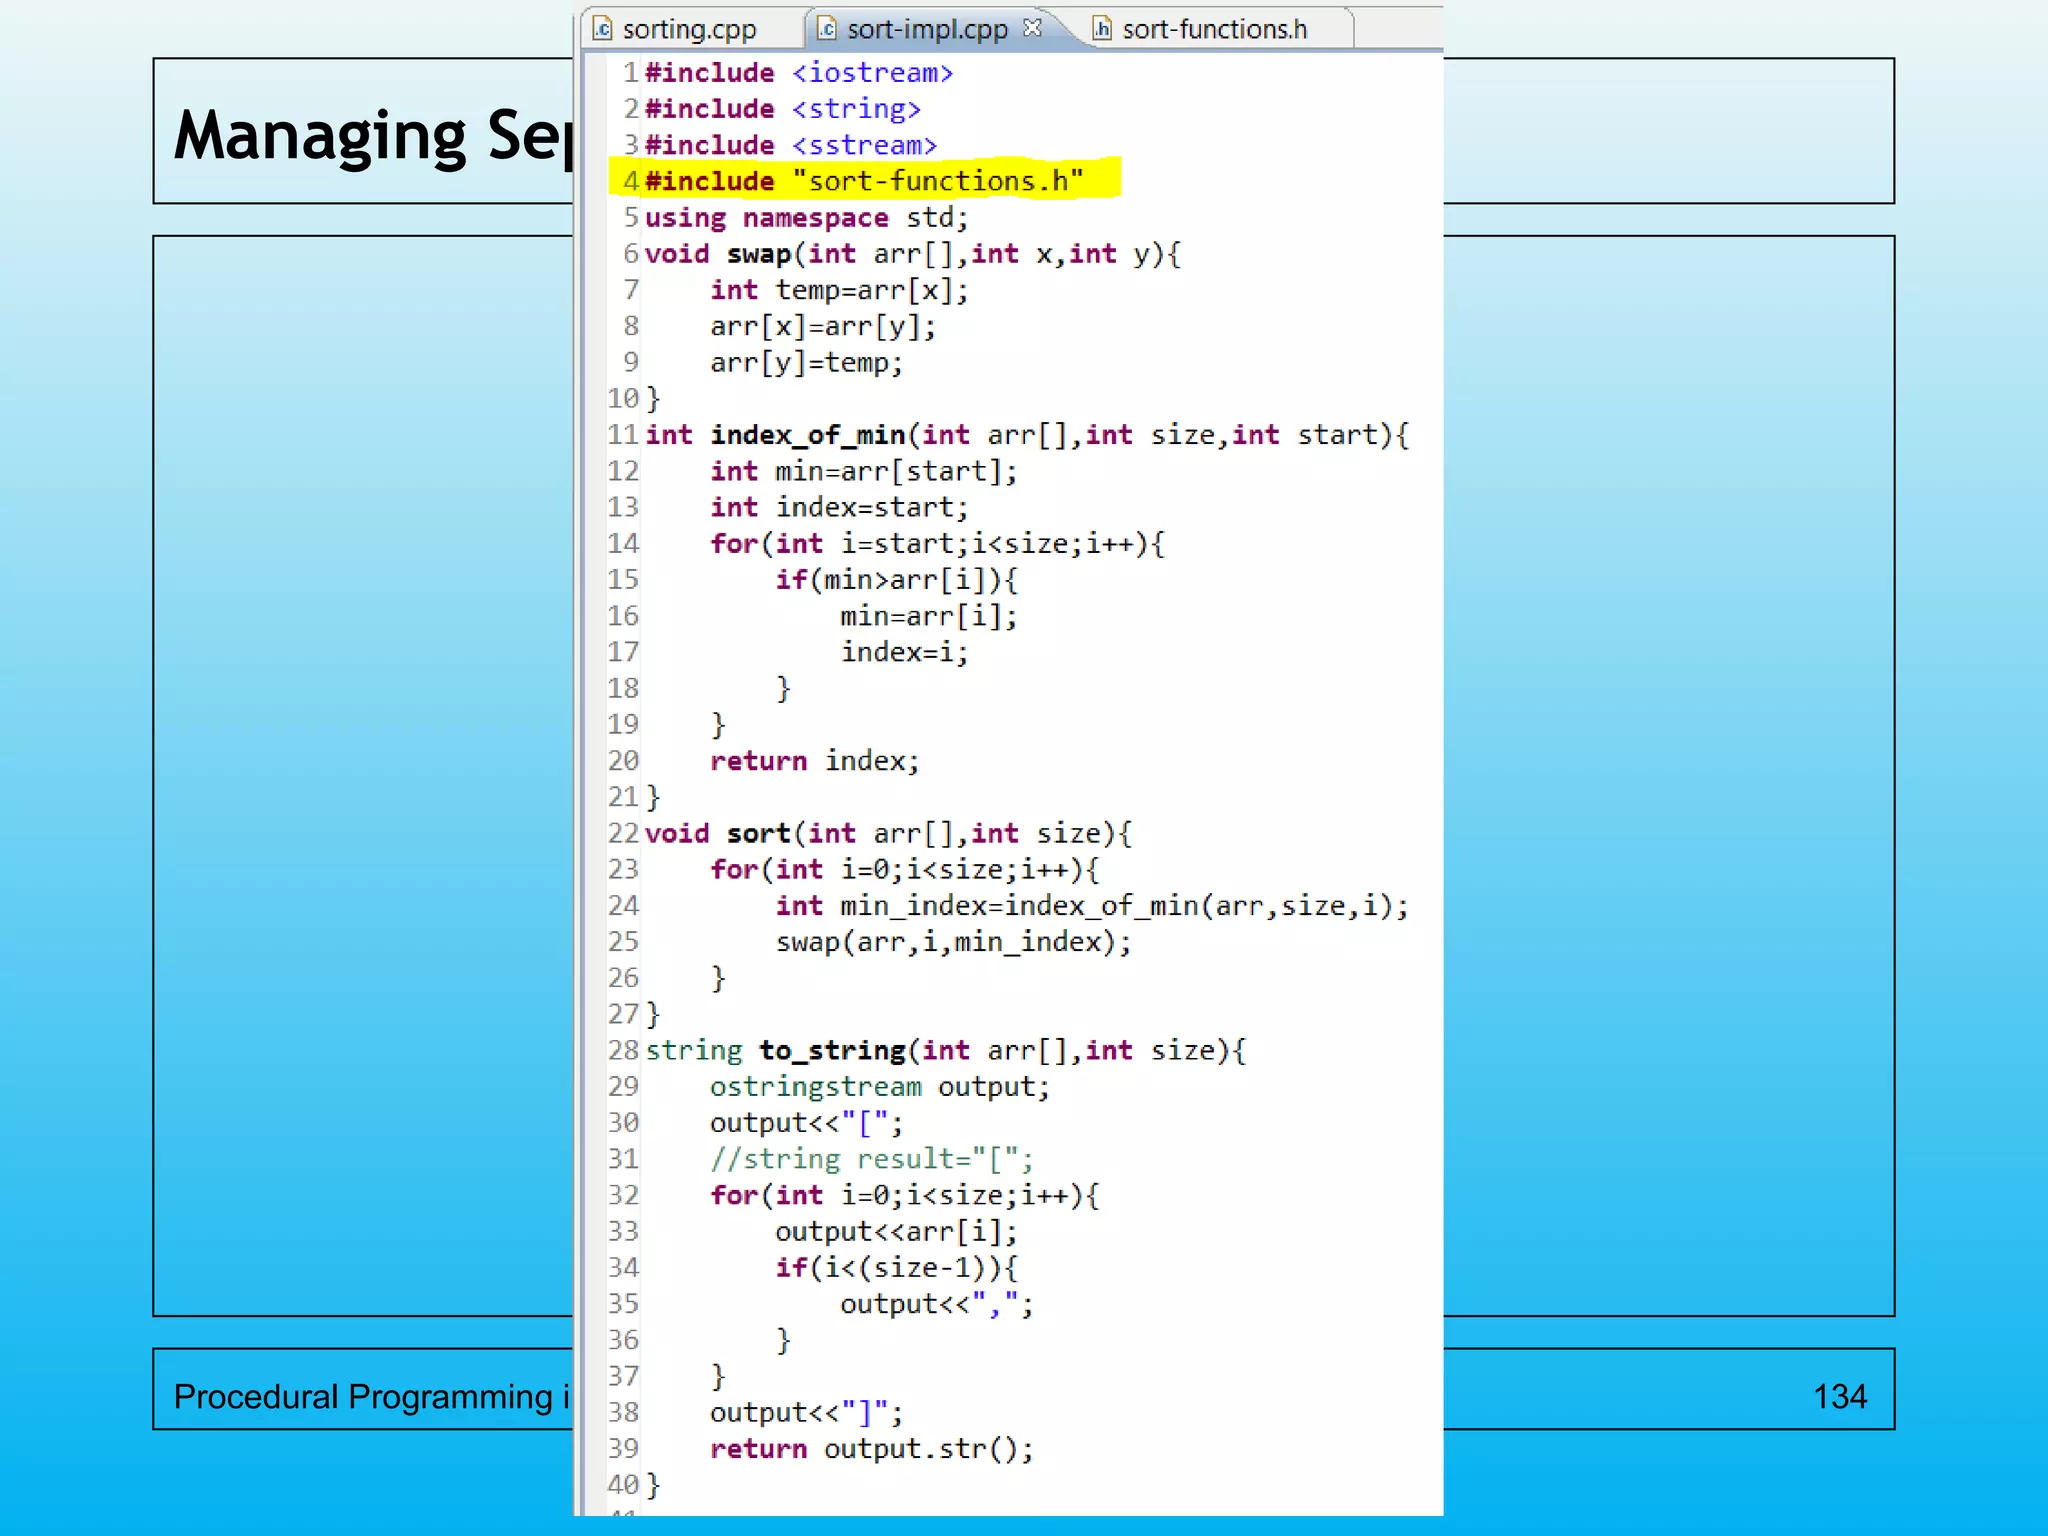The height and width of the screenshot is (1536, 2048).
Task: Click 'return output.str();' line
Action: click(x=872, y=1449)
